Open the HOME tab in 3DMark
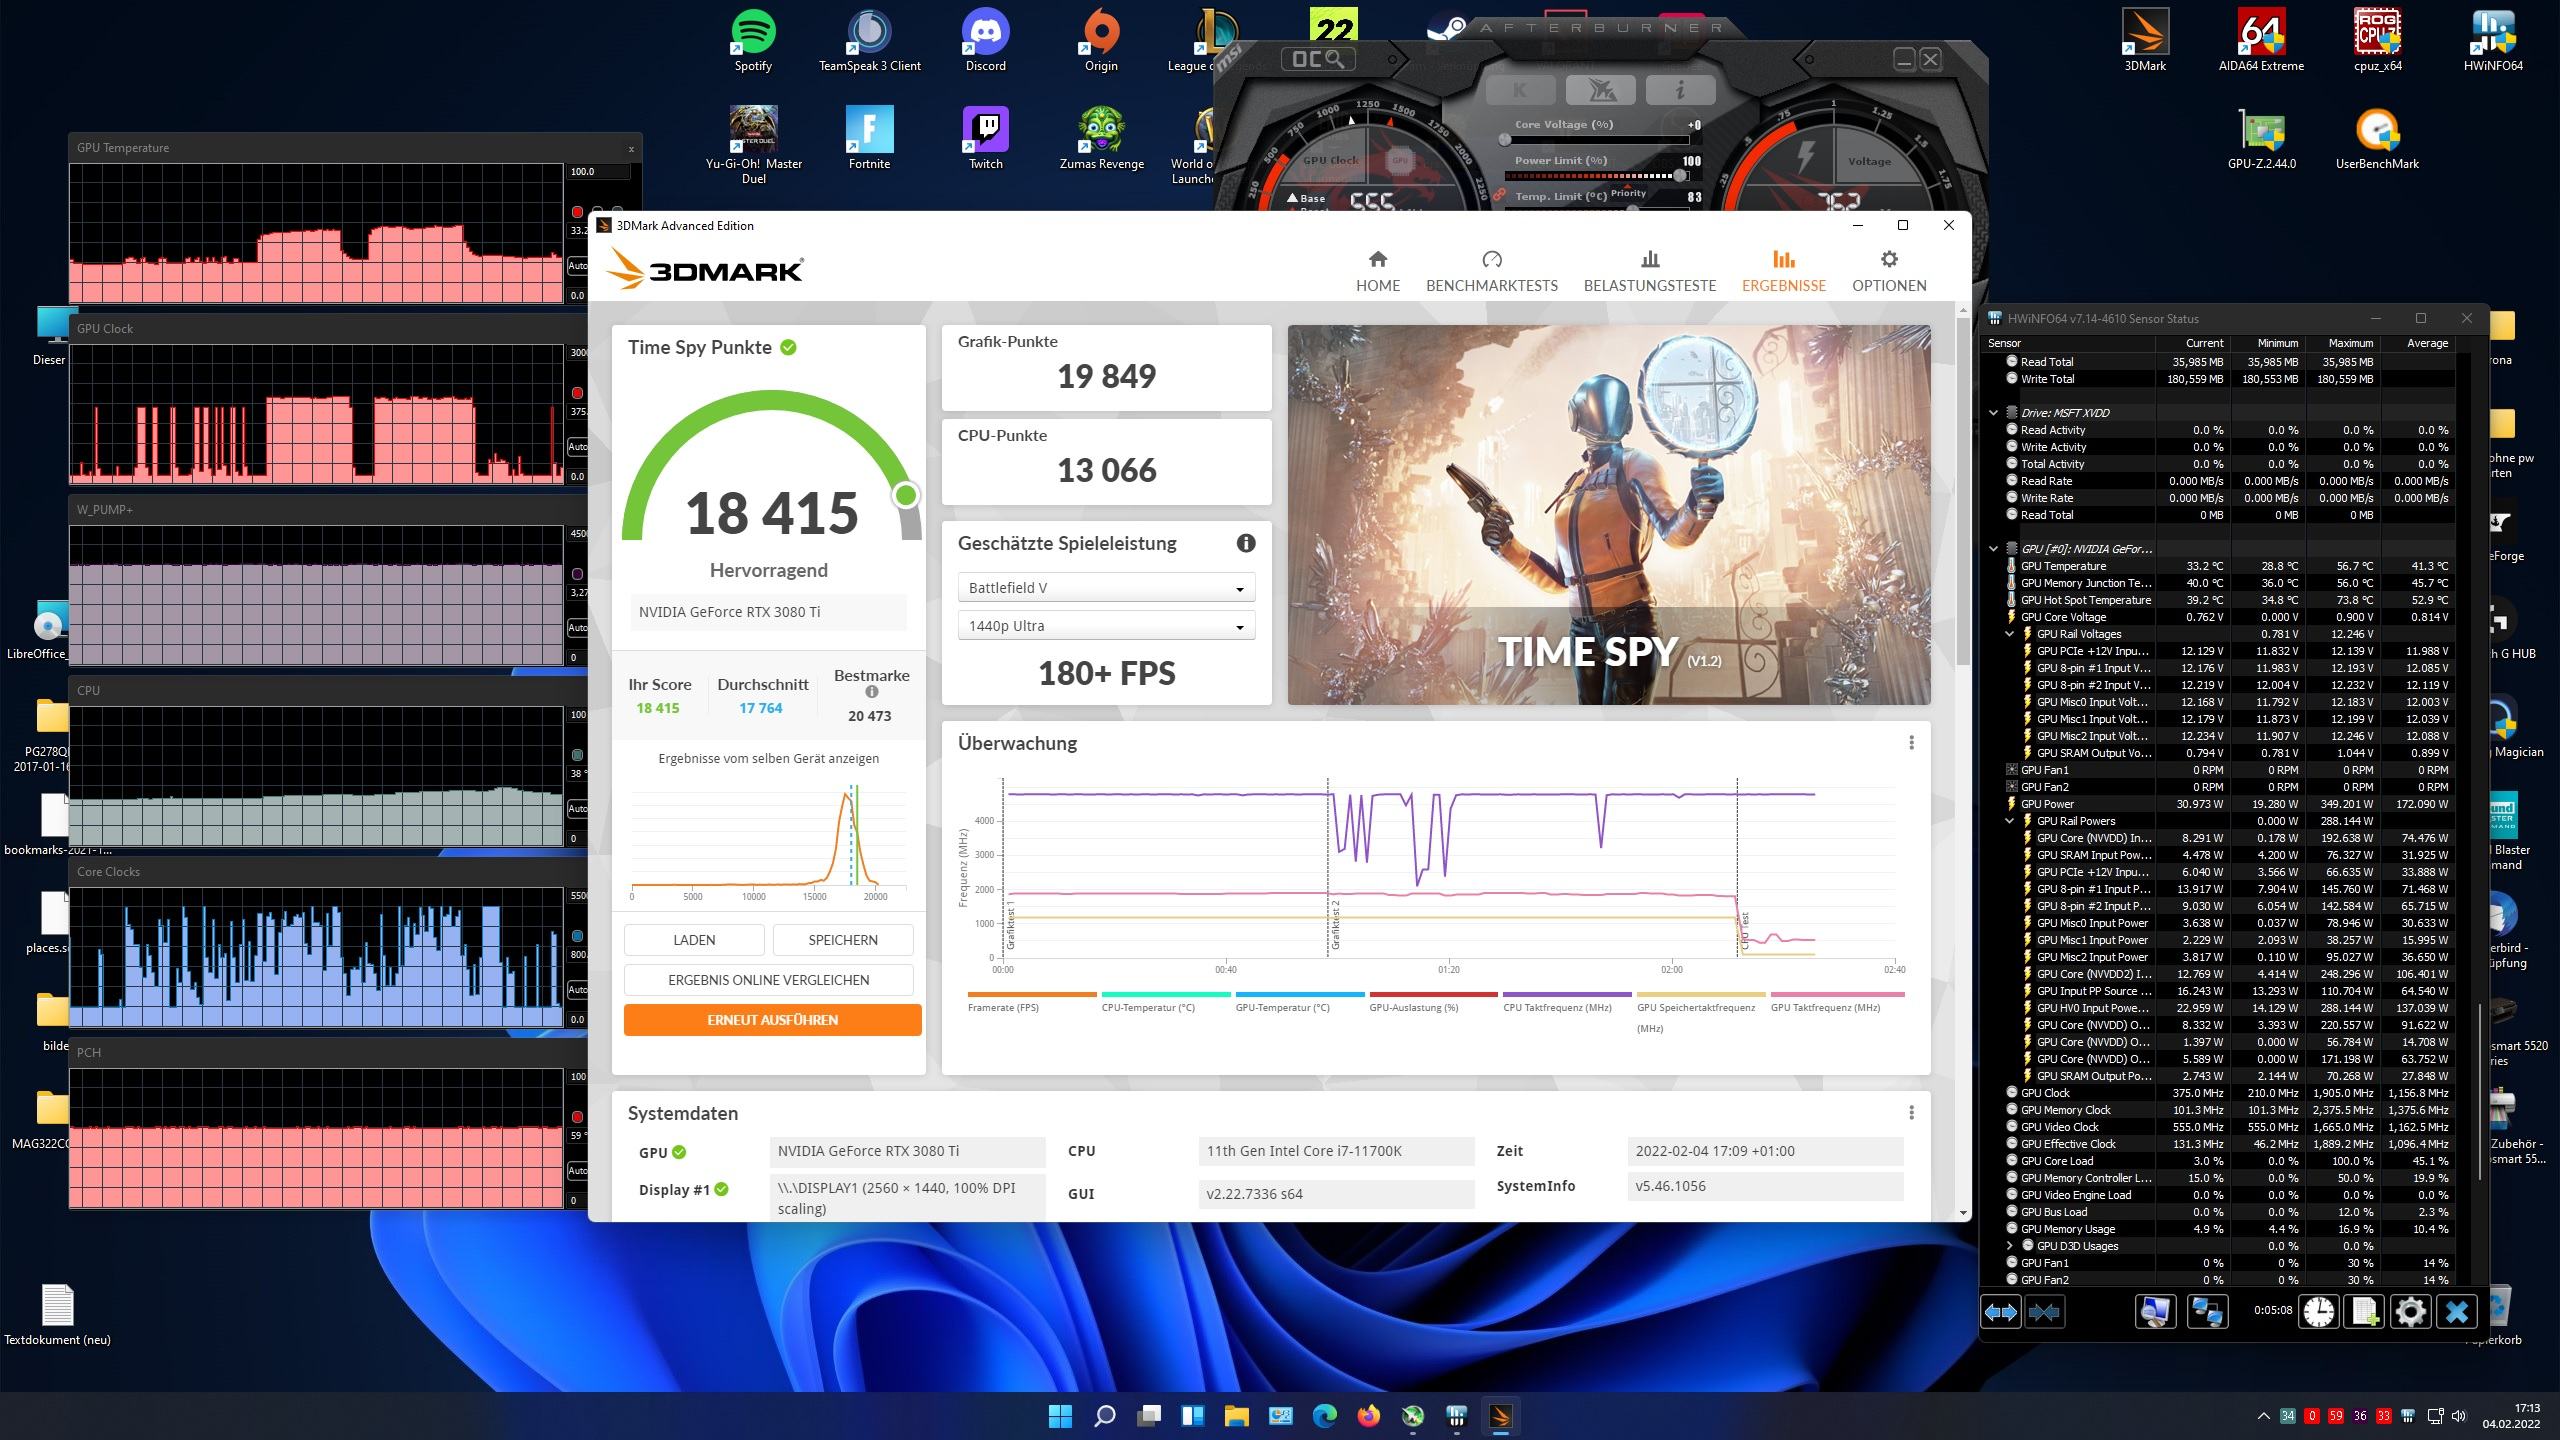Screen dimensions: 2560x1440 (1377, 271)
